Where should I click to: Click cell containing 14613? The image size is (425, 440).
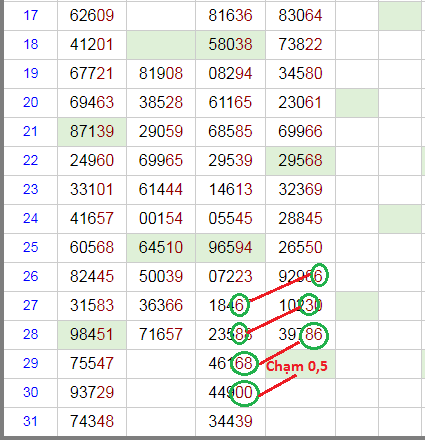click(230, 189)
